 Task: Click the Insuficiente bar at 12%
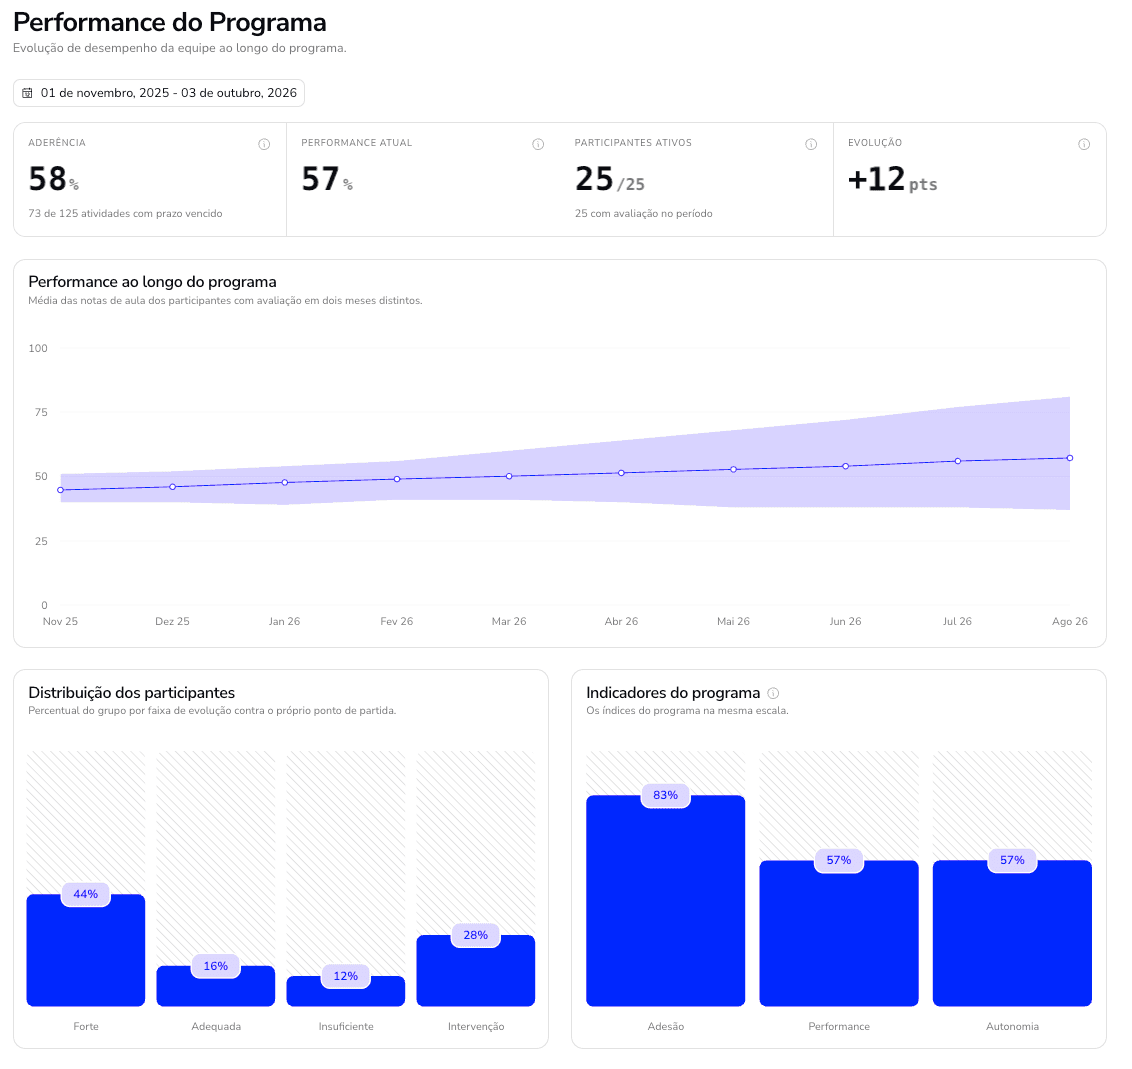(346, 991)
